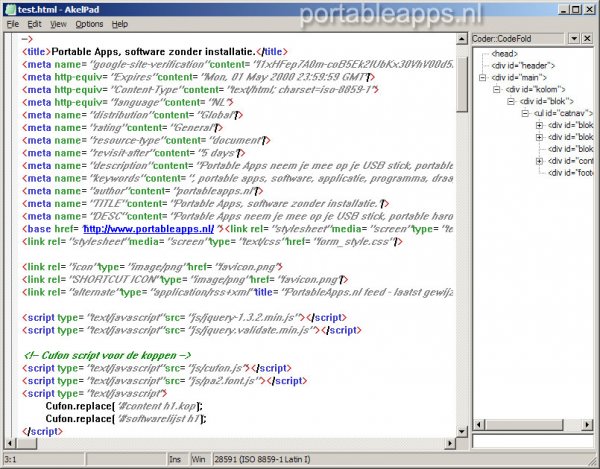The width and height of the screenshot is (600, 469).
Task: Collapse the div id="blok" node
Action: [511, 101]
